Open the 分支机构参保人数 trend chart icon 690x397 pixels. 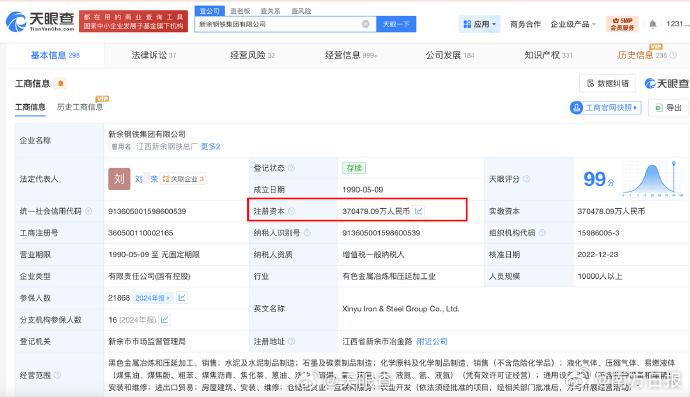click(x=164, y=320)
